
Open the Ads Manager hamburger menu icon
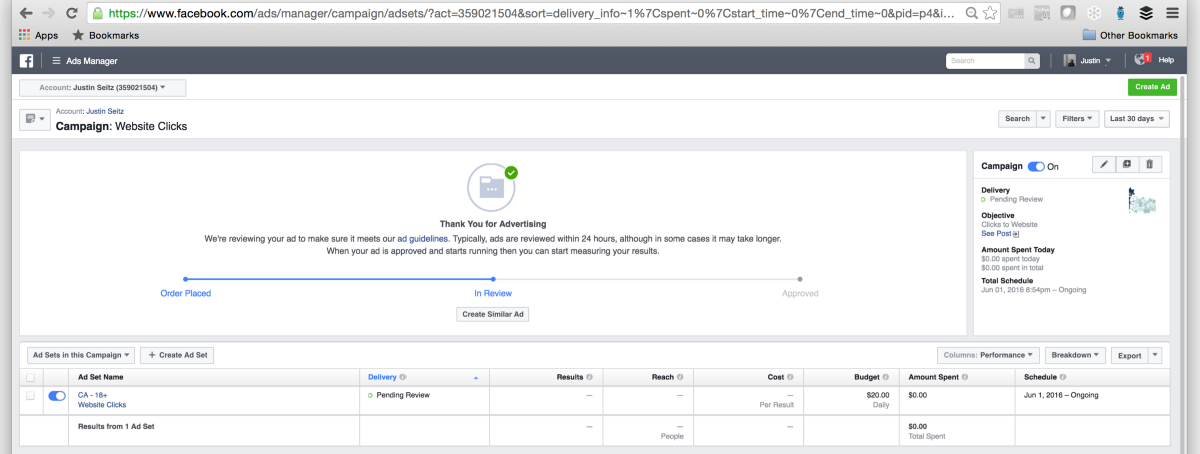coord(57,60)
